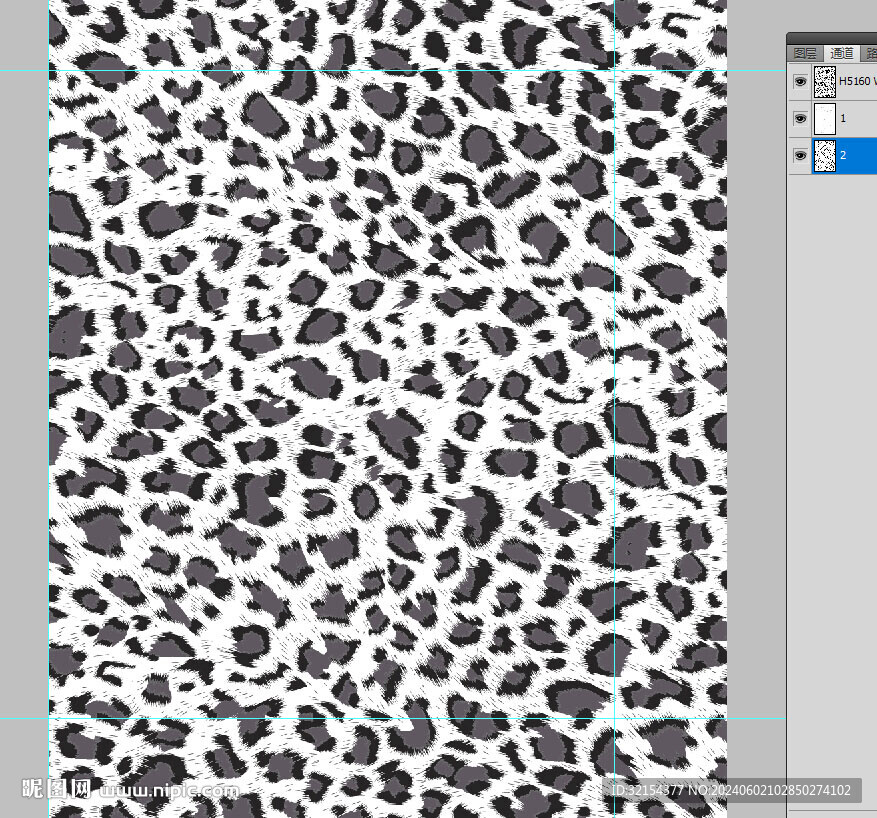This screenshot has width=877, height=818.
Task: Click gray pasteboard between canvas and panel
Action: 756,400
